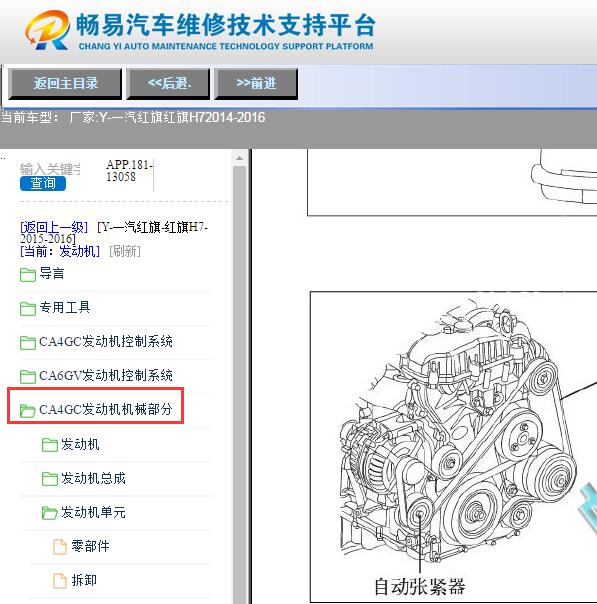Viewport: 597px width, 604px height.
Task: Open the 导言 folder icon
Action: [28, 274]
